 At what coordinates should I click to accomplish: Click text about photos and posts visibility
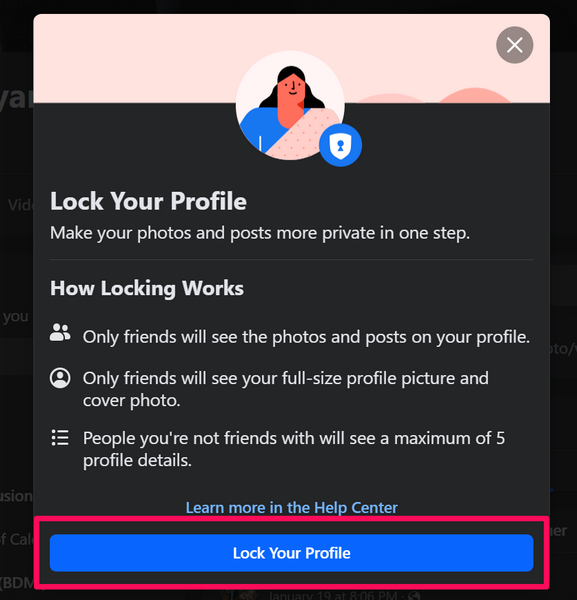coord(306,337)
